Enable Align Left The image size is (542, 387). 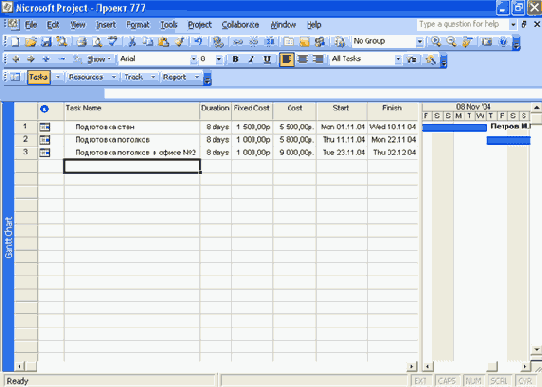tap(287, 59)
